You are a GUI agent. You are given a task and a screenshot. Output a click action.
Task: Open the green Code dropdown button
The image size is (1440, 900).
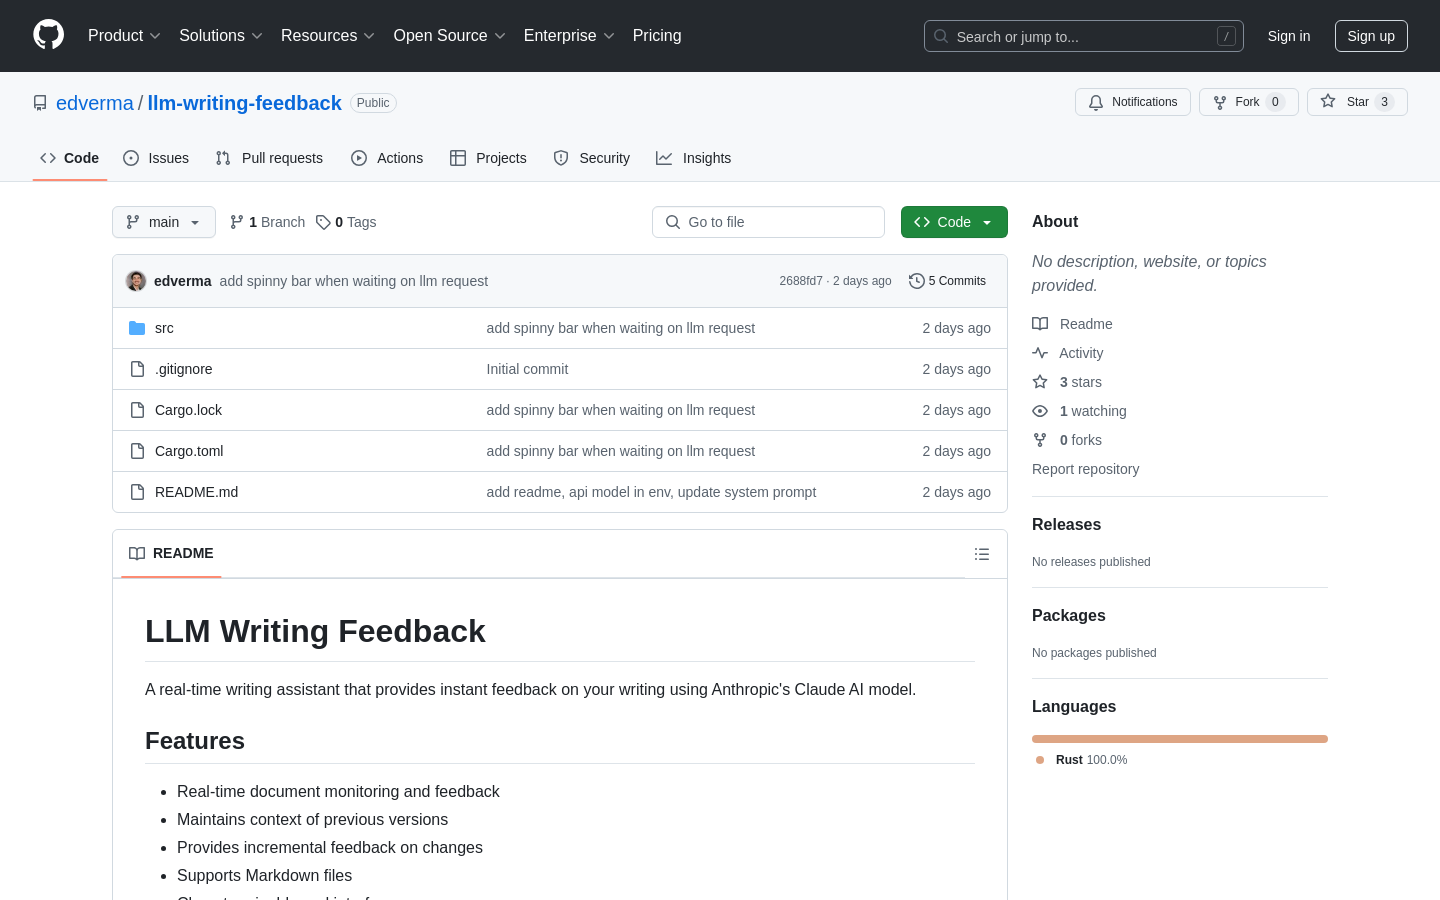[x=954, y=222]
